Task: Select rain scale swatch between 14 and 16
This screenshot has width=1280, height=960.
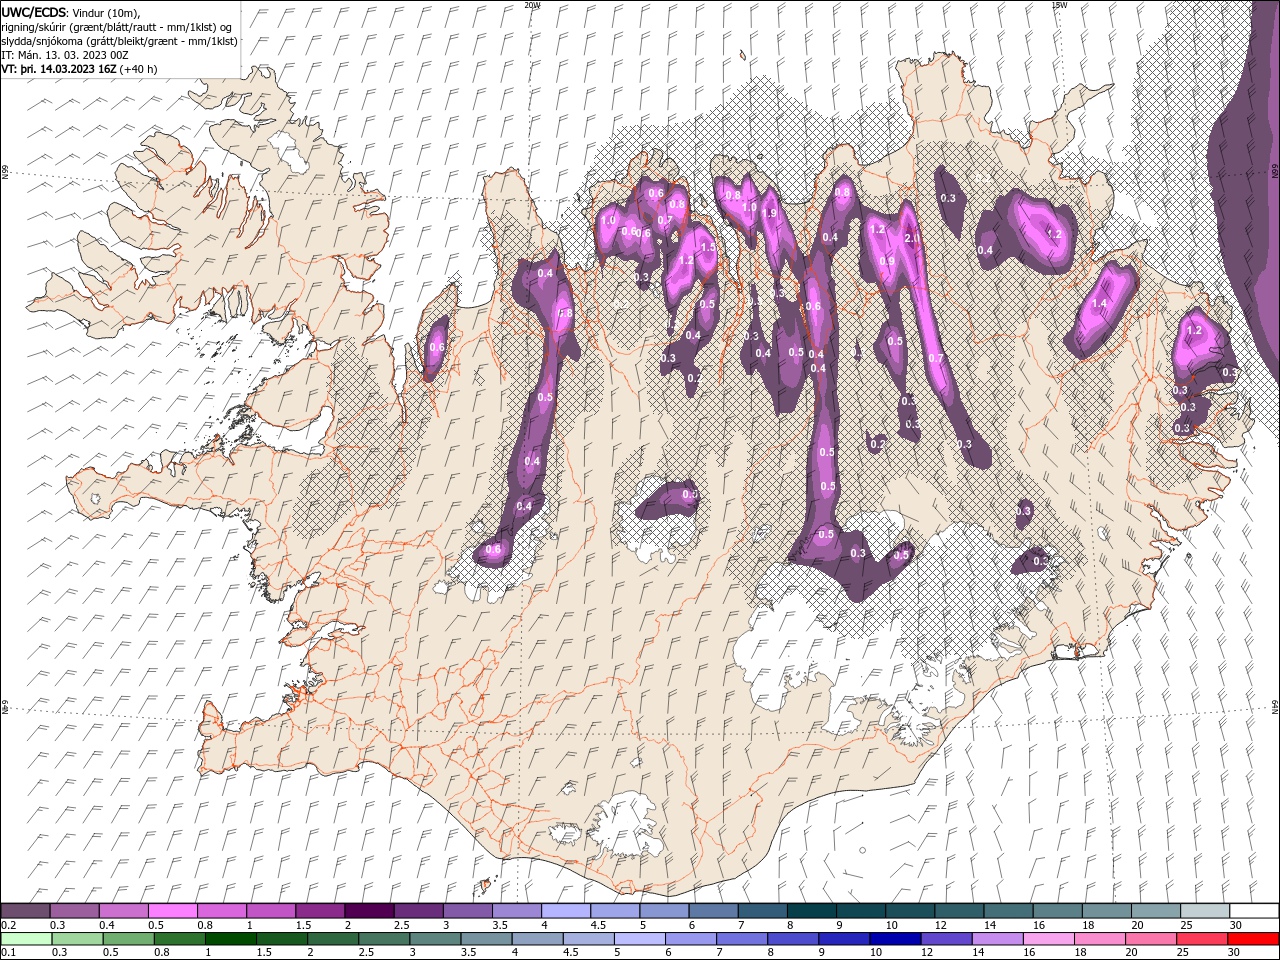Action: coord(998,938)
